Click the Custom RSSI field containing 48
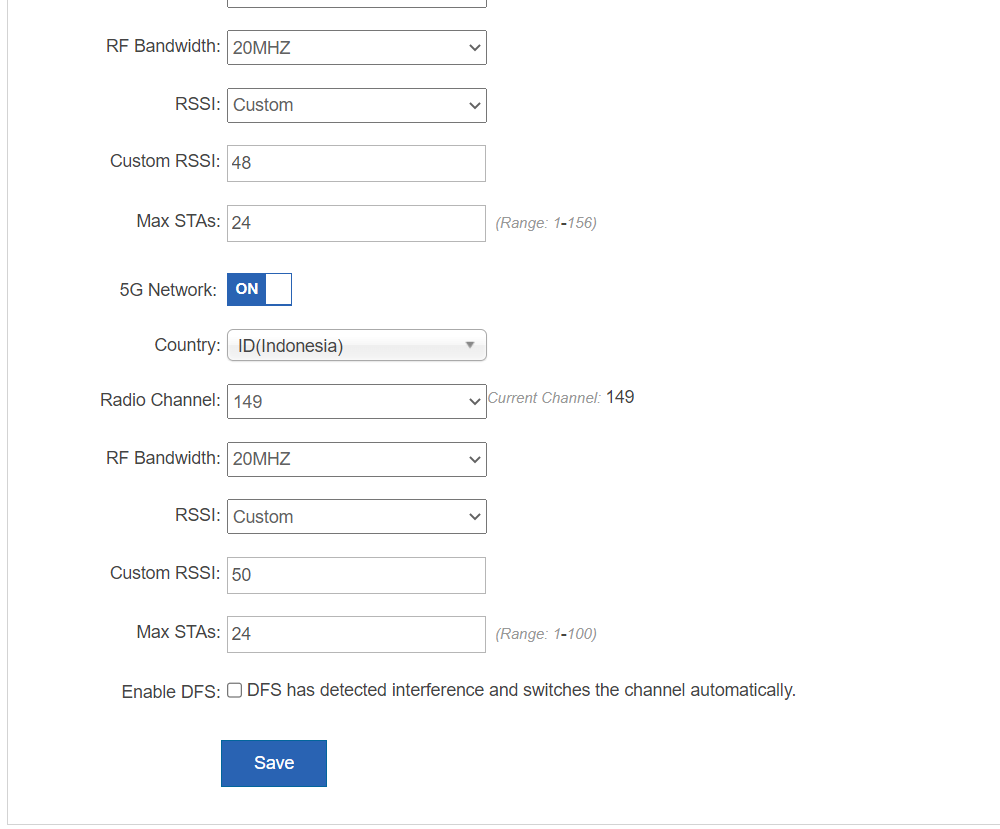1000x829 pixels. [x=357, y=163]
